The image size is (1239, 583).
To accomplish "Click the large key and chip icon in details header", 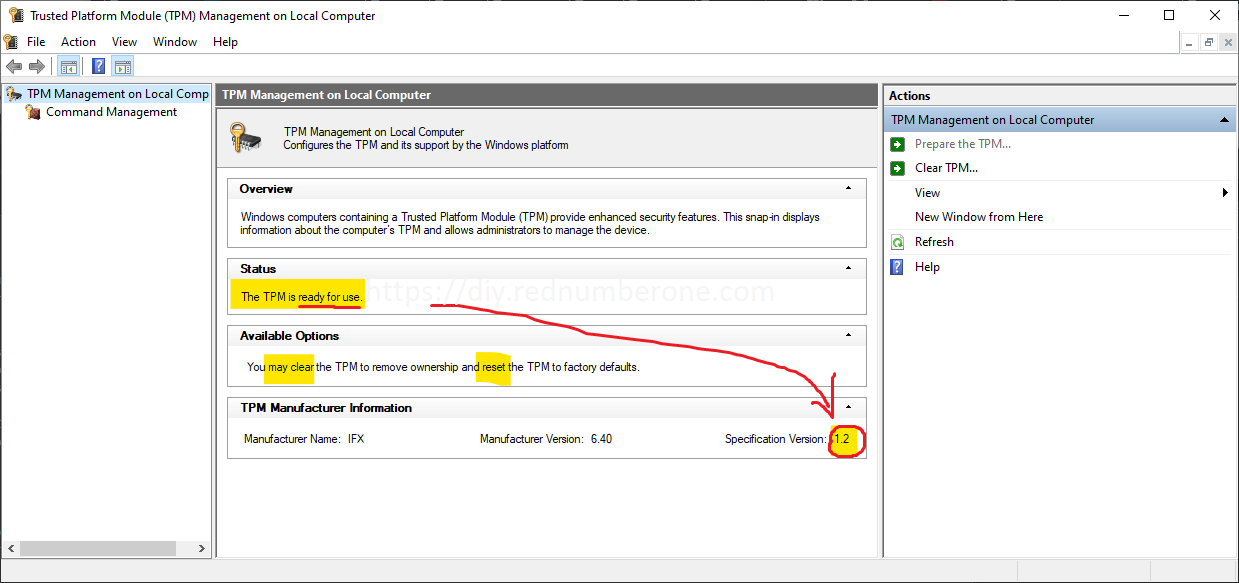I will (x=246, y=137).
